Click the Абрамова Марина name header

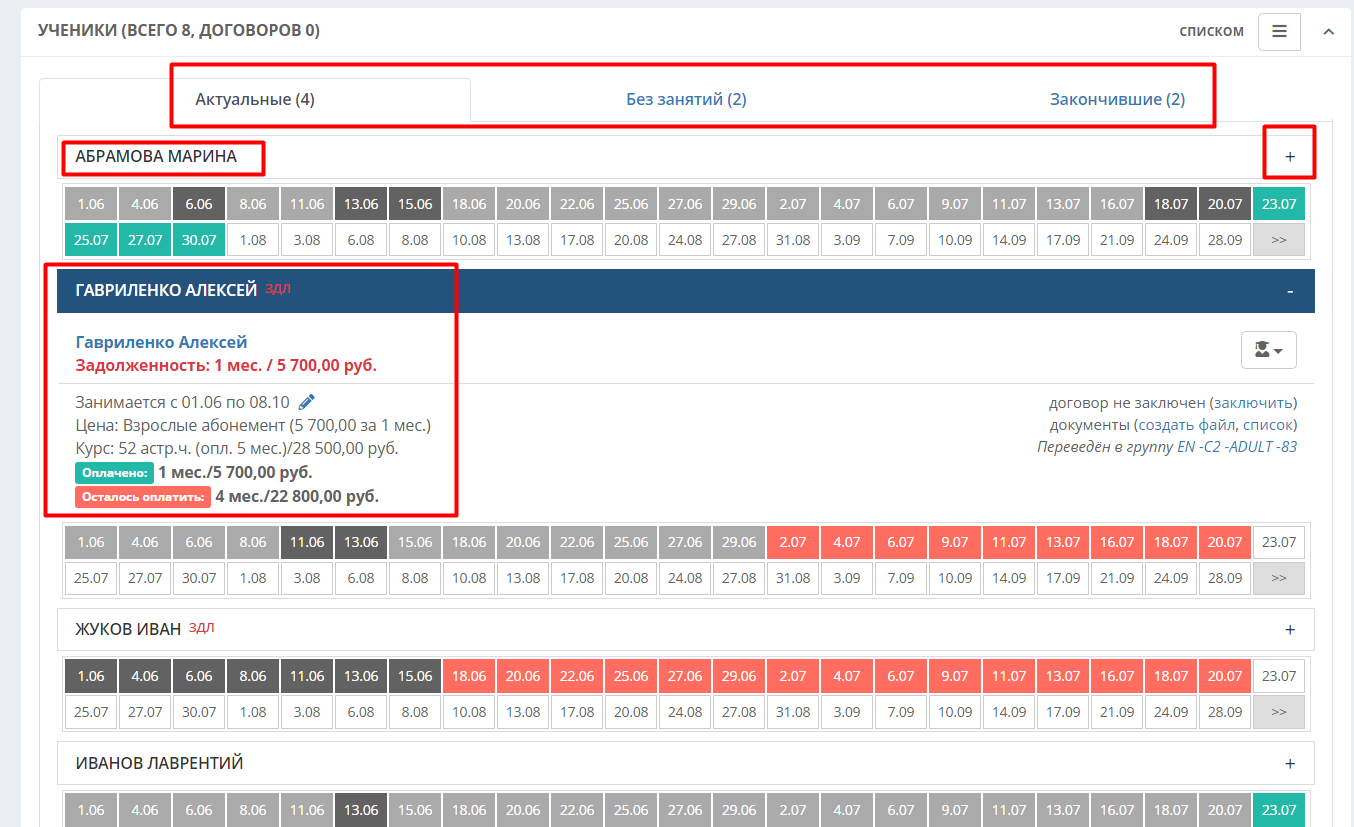pyautogui.click(x=156, y=157)
